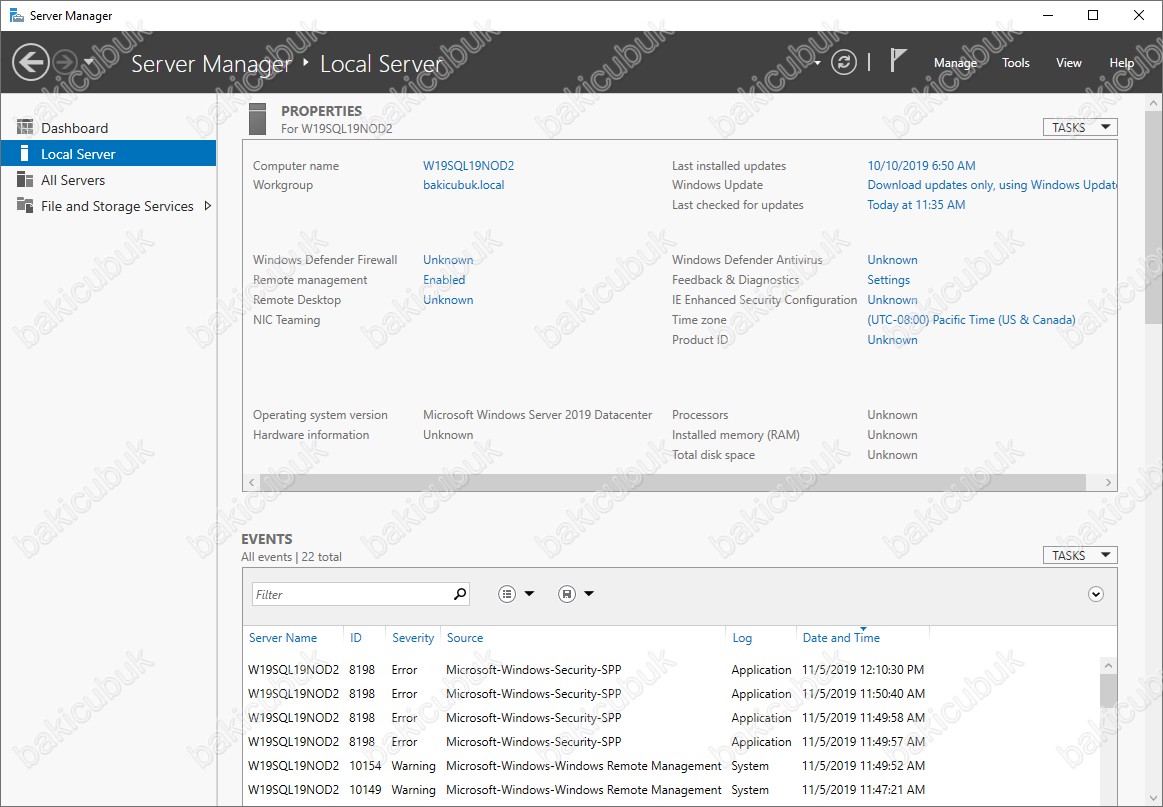
Task: Select Local Server in the sidebar
Action: click(108, 154)
